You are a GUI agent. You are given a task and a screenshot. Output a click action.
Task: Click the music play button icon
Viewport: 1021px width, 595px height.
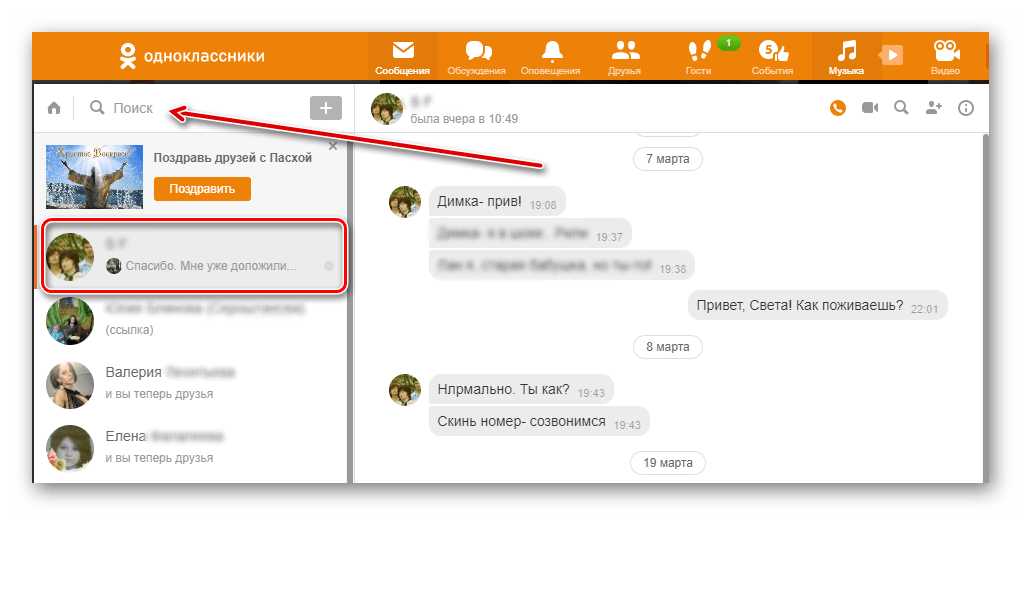tap(892, 55)
